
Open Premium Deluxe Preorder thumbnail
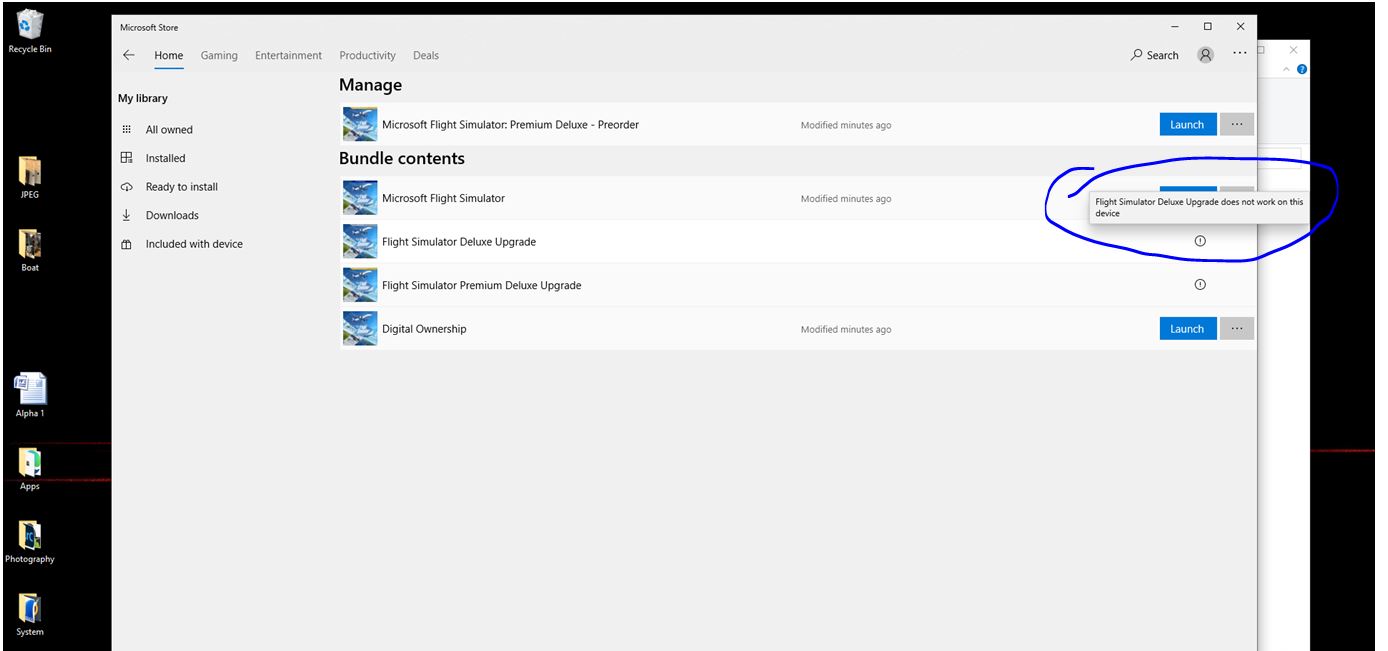point(360,125)
